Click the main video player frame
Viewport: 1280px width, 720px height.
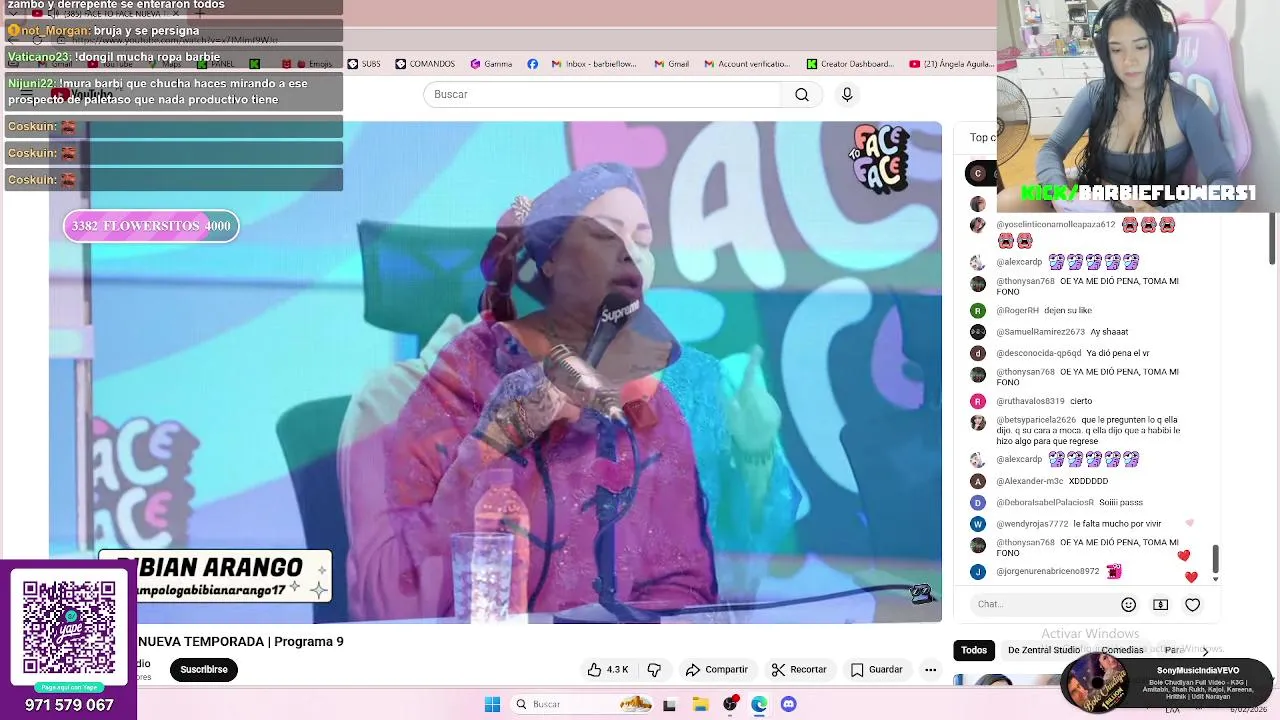(495, 372)
